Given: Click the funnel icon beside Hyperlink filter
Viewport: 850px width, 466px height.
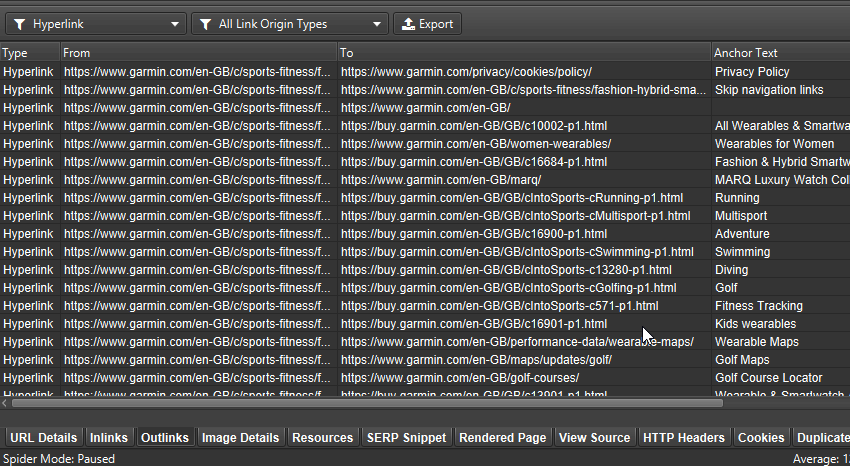Looking at the screenshot, I should tap(19, 24).
